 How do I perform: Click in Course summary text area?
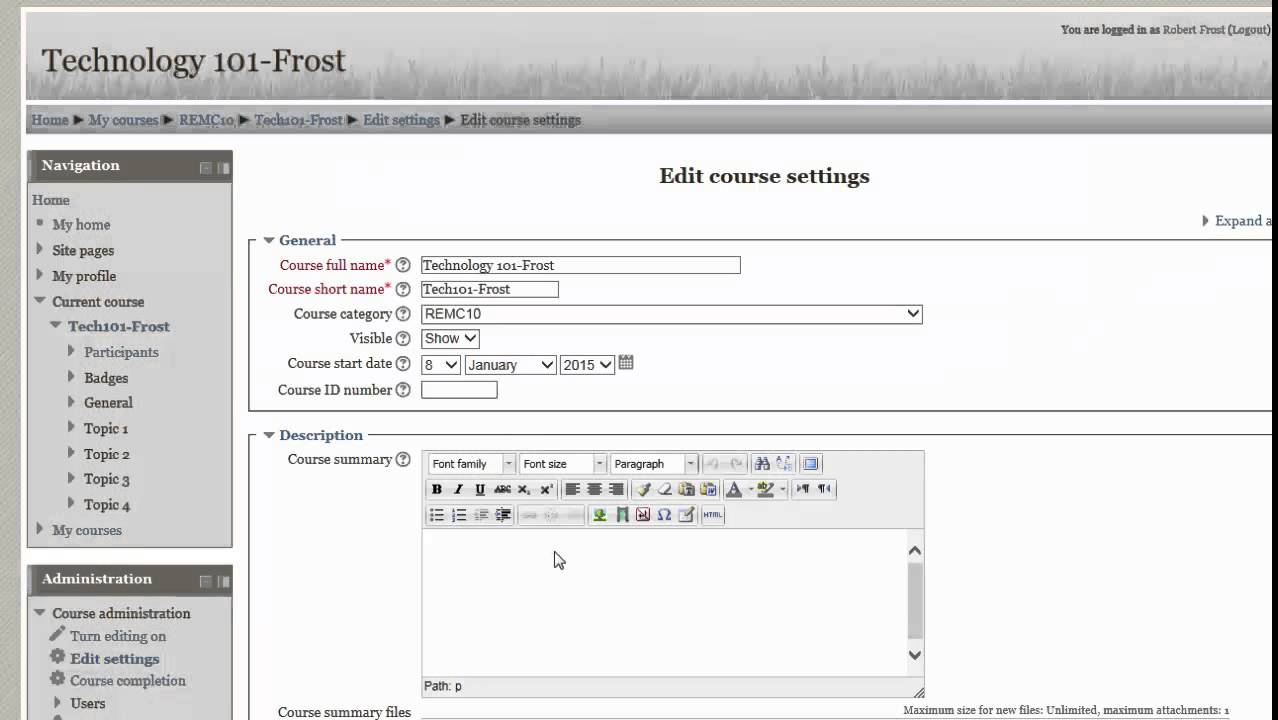point(664,603)
